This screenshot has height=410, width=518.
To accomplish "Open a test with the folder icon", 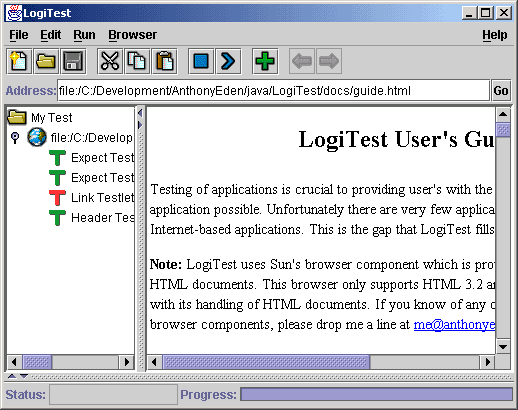I will tap(46, 61).
